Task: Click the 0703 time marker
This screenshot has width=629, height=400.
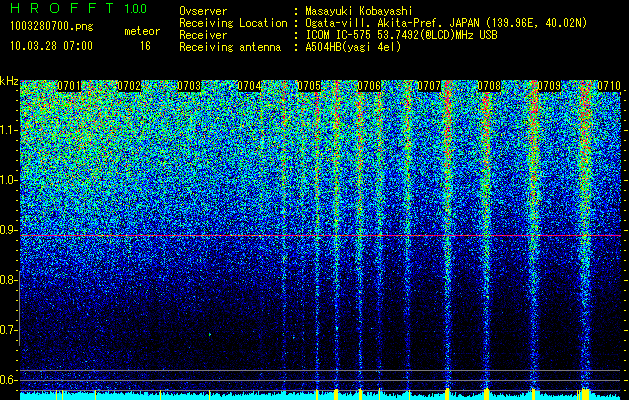Action: [189, 86]
